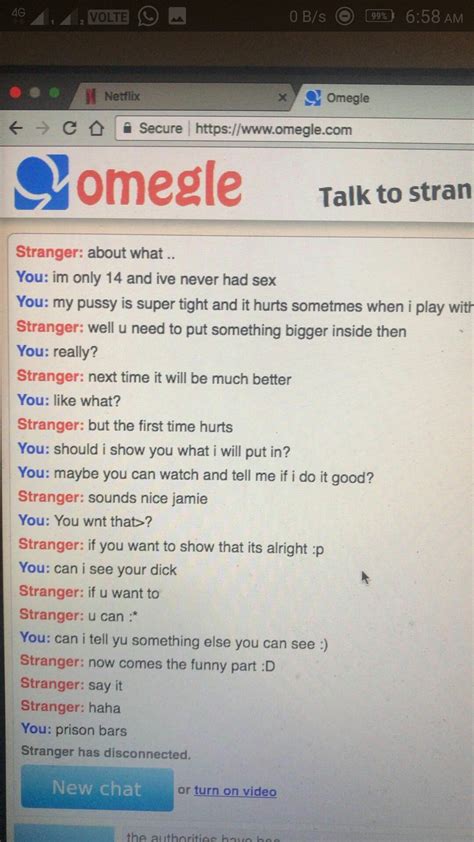Tap the gallery image notification icon
This screenshot has height=842, width=474.
point(177,17)
